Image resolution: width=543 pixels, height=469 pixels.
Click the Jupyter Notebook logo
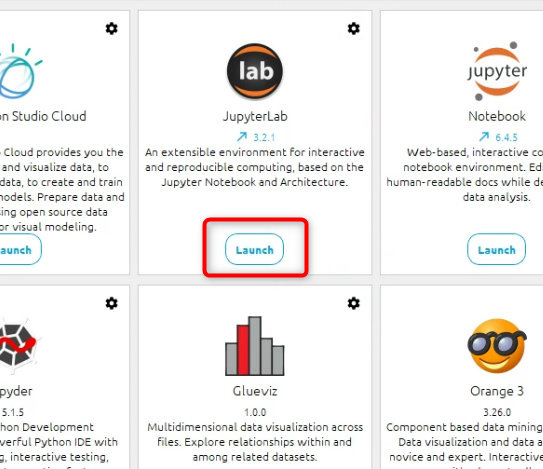pos(497,71)
